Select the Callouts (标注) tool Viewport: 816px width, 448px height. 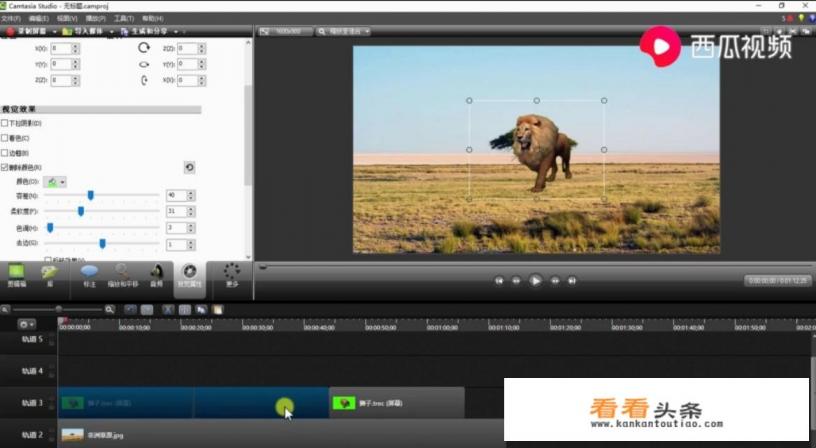click(89, 275)
